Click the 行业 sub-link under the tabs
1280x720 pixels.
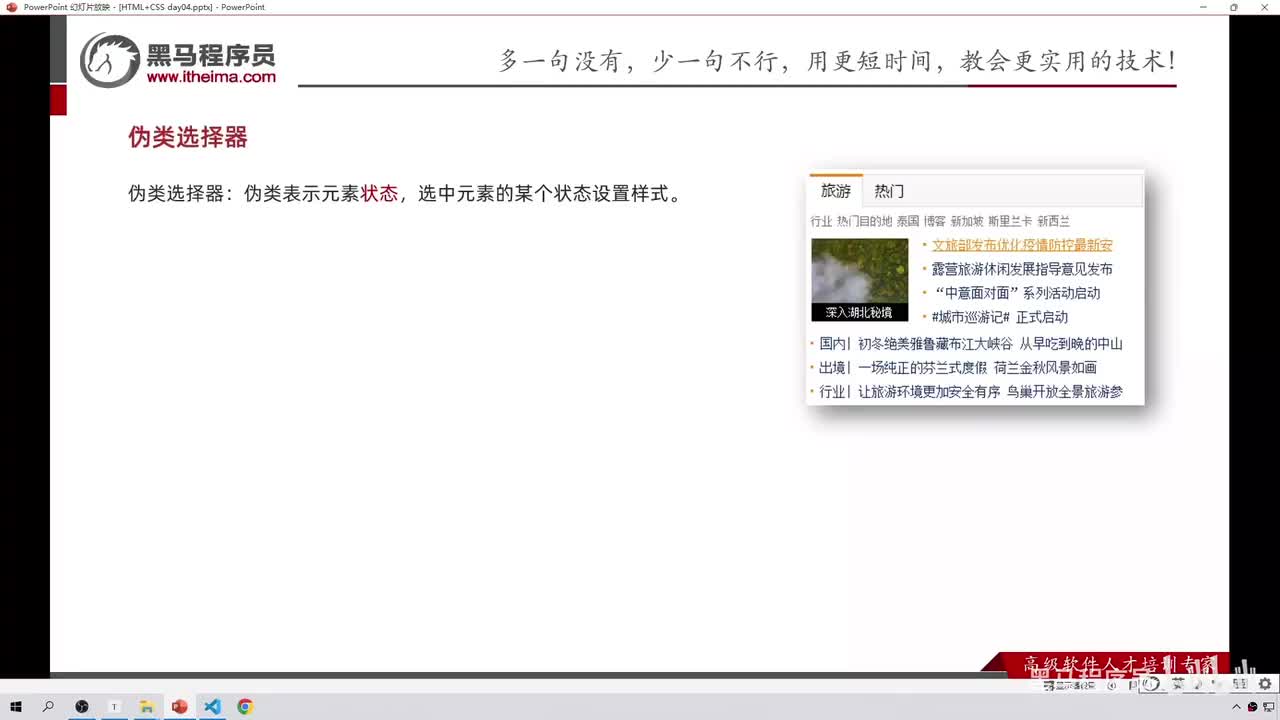pos(821,221)
